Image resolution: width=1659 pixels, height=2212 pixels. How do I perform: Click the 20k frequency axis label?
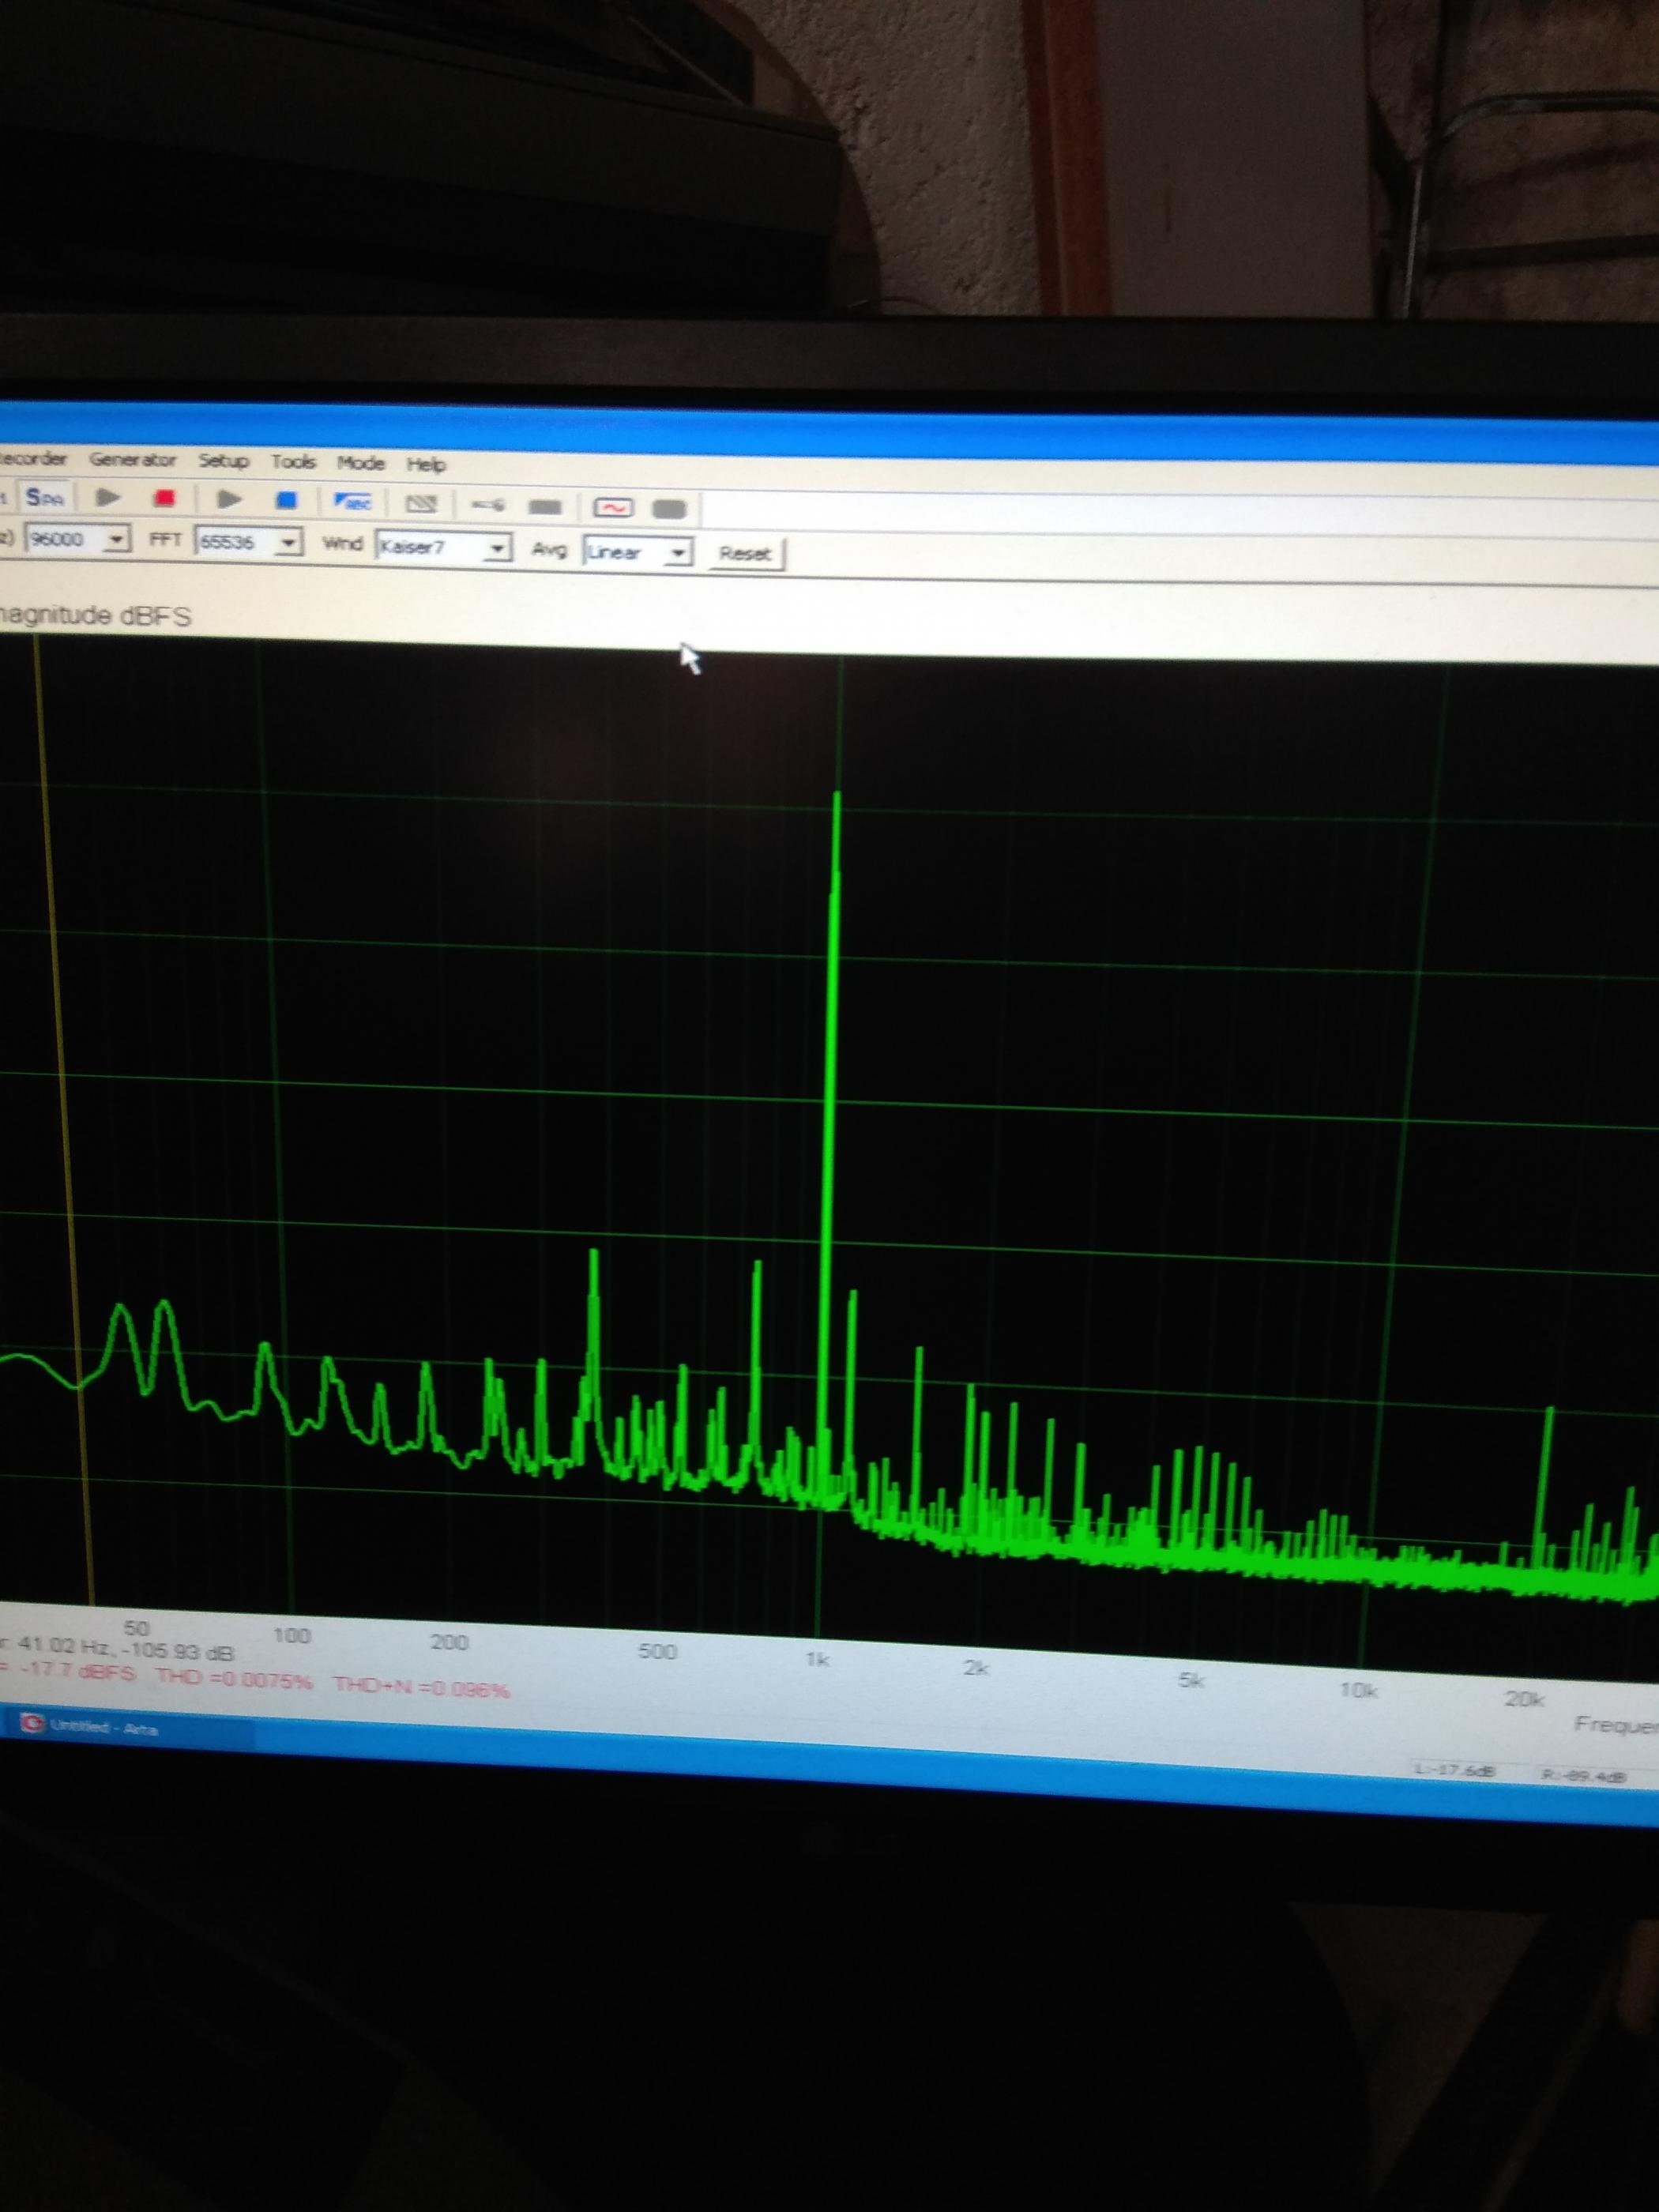coord(1523,1698)
